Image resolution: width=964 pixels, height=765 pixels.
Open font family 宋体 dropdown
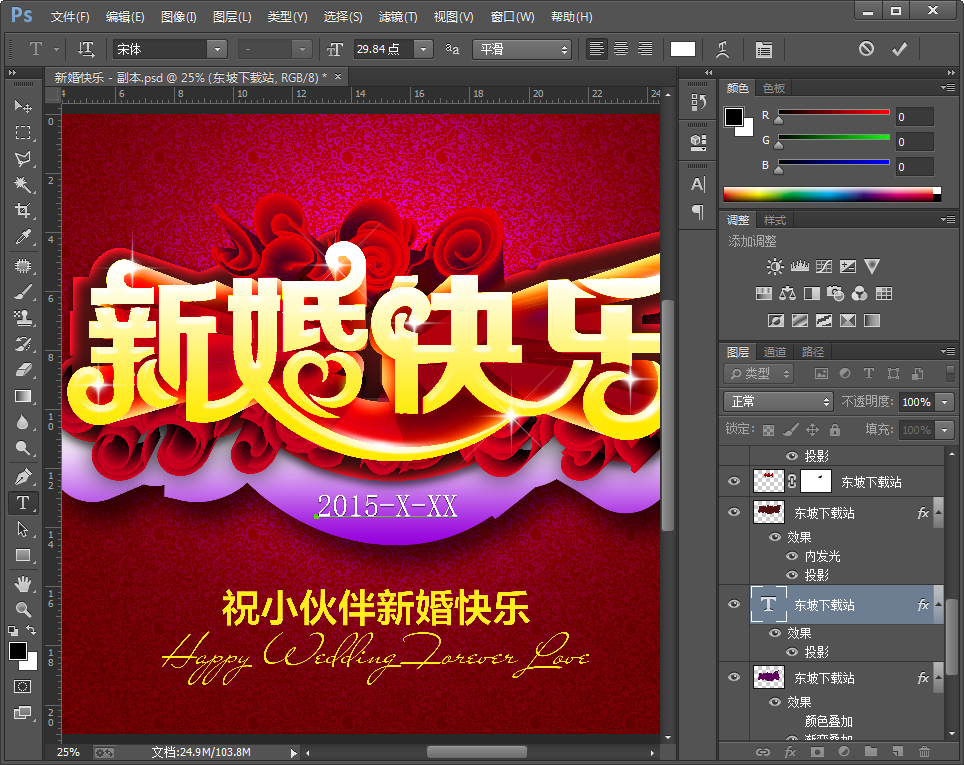[x=217, y=49]
